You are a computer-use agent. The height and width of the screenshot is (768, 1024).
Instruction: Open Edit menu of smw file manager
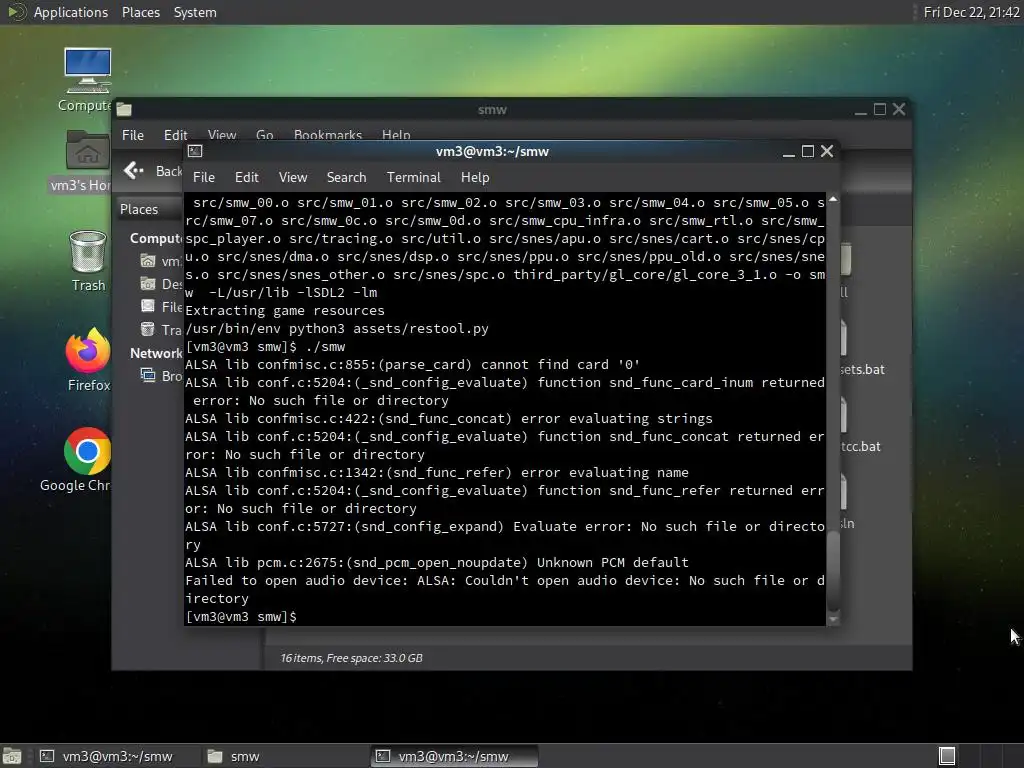pyautogui.click(x=175, y=135)
